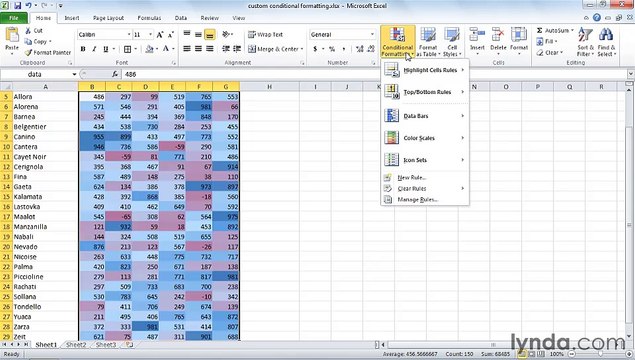This screenshot has height=360, width=635.
Task: Click the Cut scissors icon
Action: 28,31
